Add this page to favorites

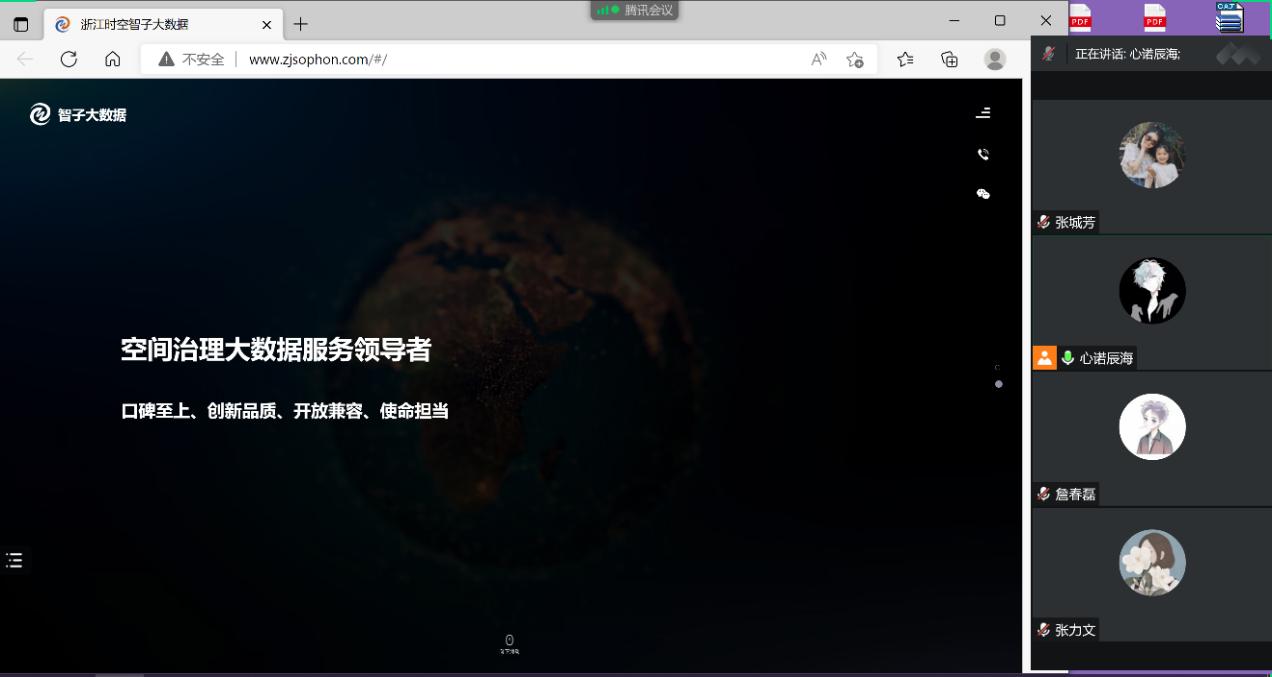tap(855, 59)
